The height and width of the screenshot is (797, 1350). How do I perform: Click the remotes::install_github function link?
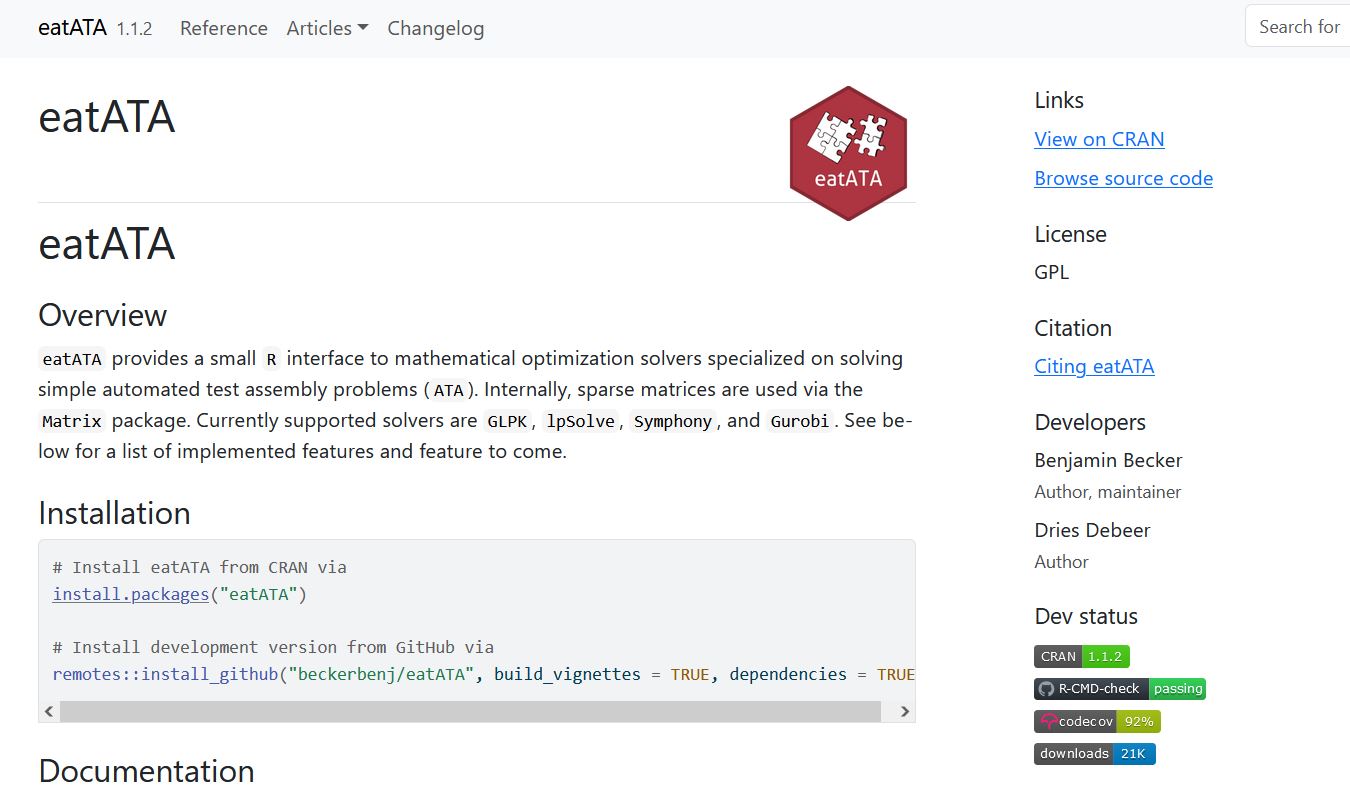click(x=165, y=674)
